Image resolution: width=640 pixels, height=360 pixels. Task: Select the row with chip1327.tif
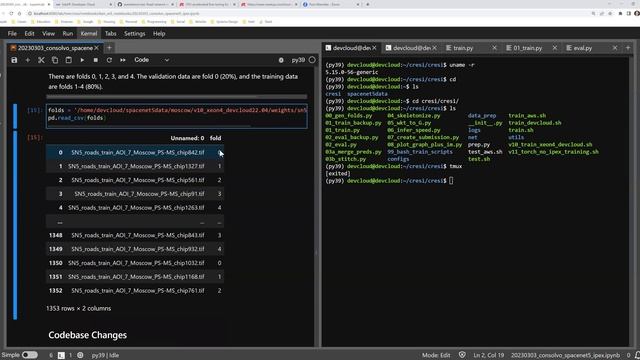point(135,166)
